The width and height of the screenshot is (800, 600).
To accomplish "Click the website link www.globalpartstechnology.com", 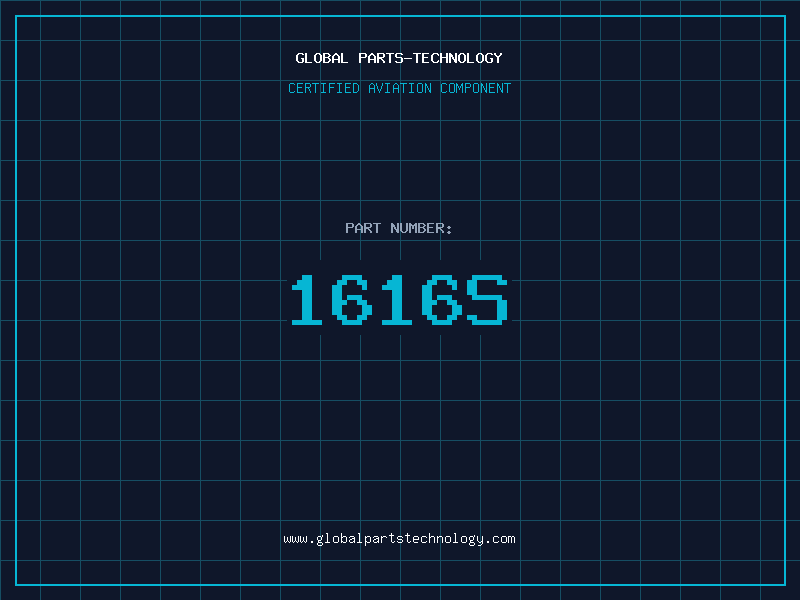I will coord(399,539).
